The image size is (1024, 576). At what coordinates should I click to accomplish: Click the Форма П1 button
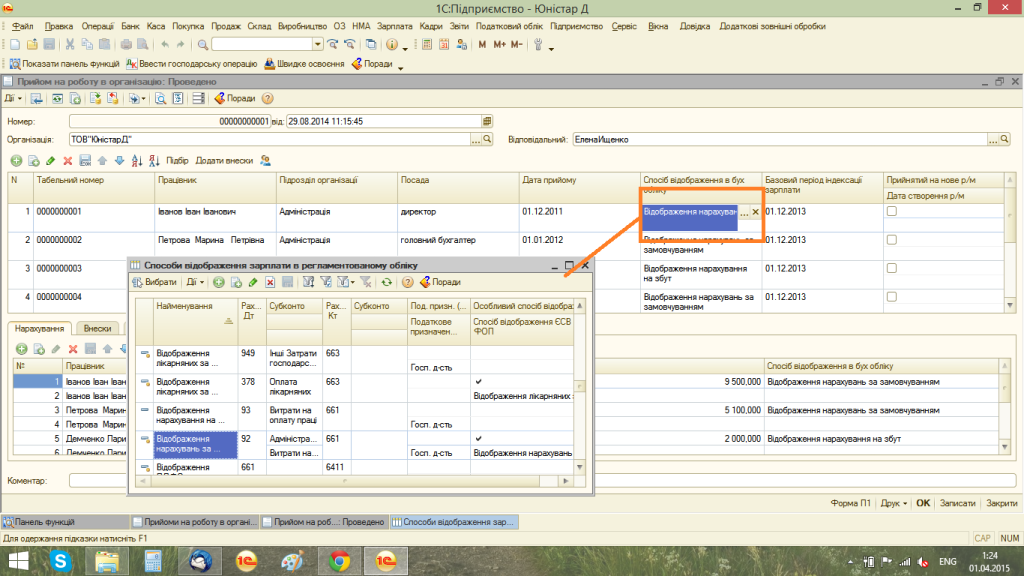pos(850,504)
